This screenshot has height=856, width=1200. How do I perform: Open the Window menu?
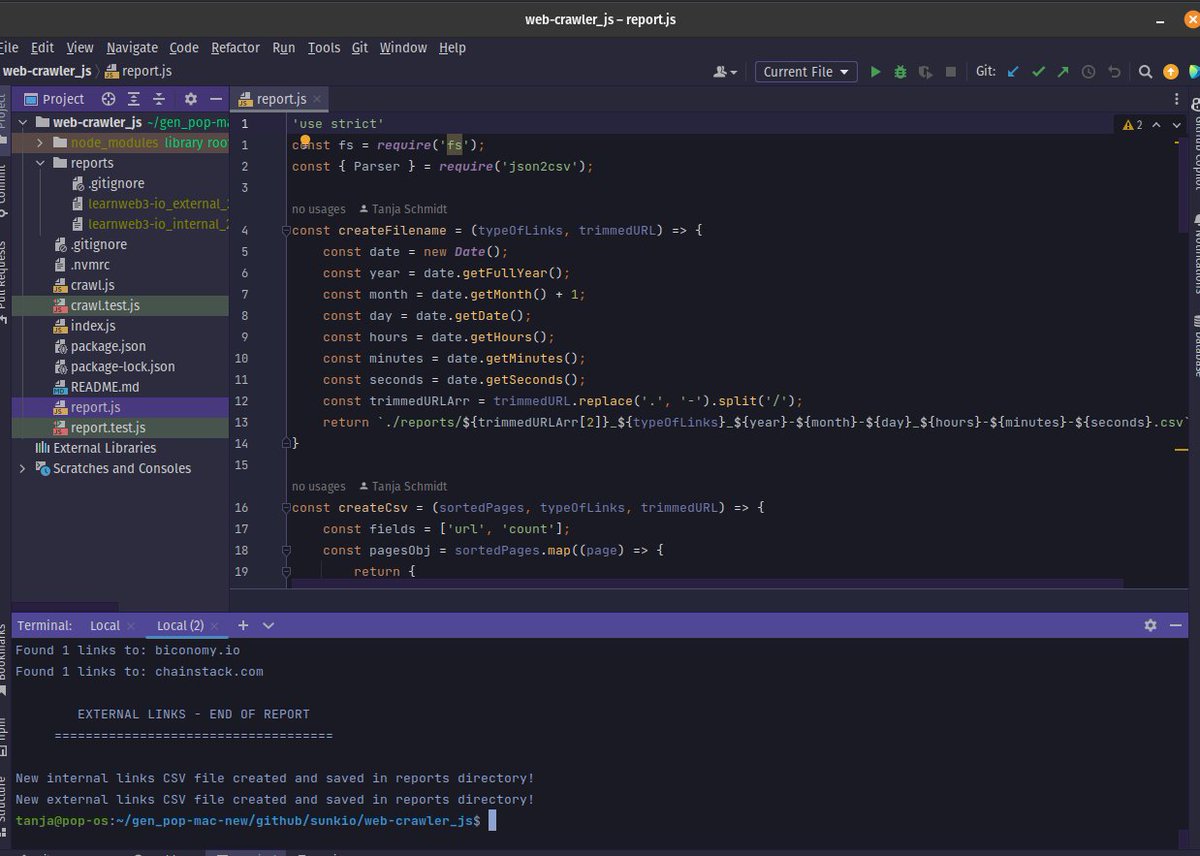(x=403, y=47)
